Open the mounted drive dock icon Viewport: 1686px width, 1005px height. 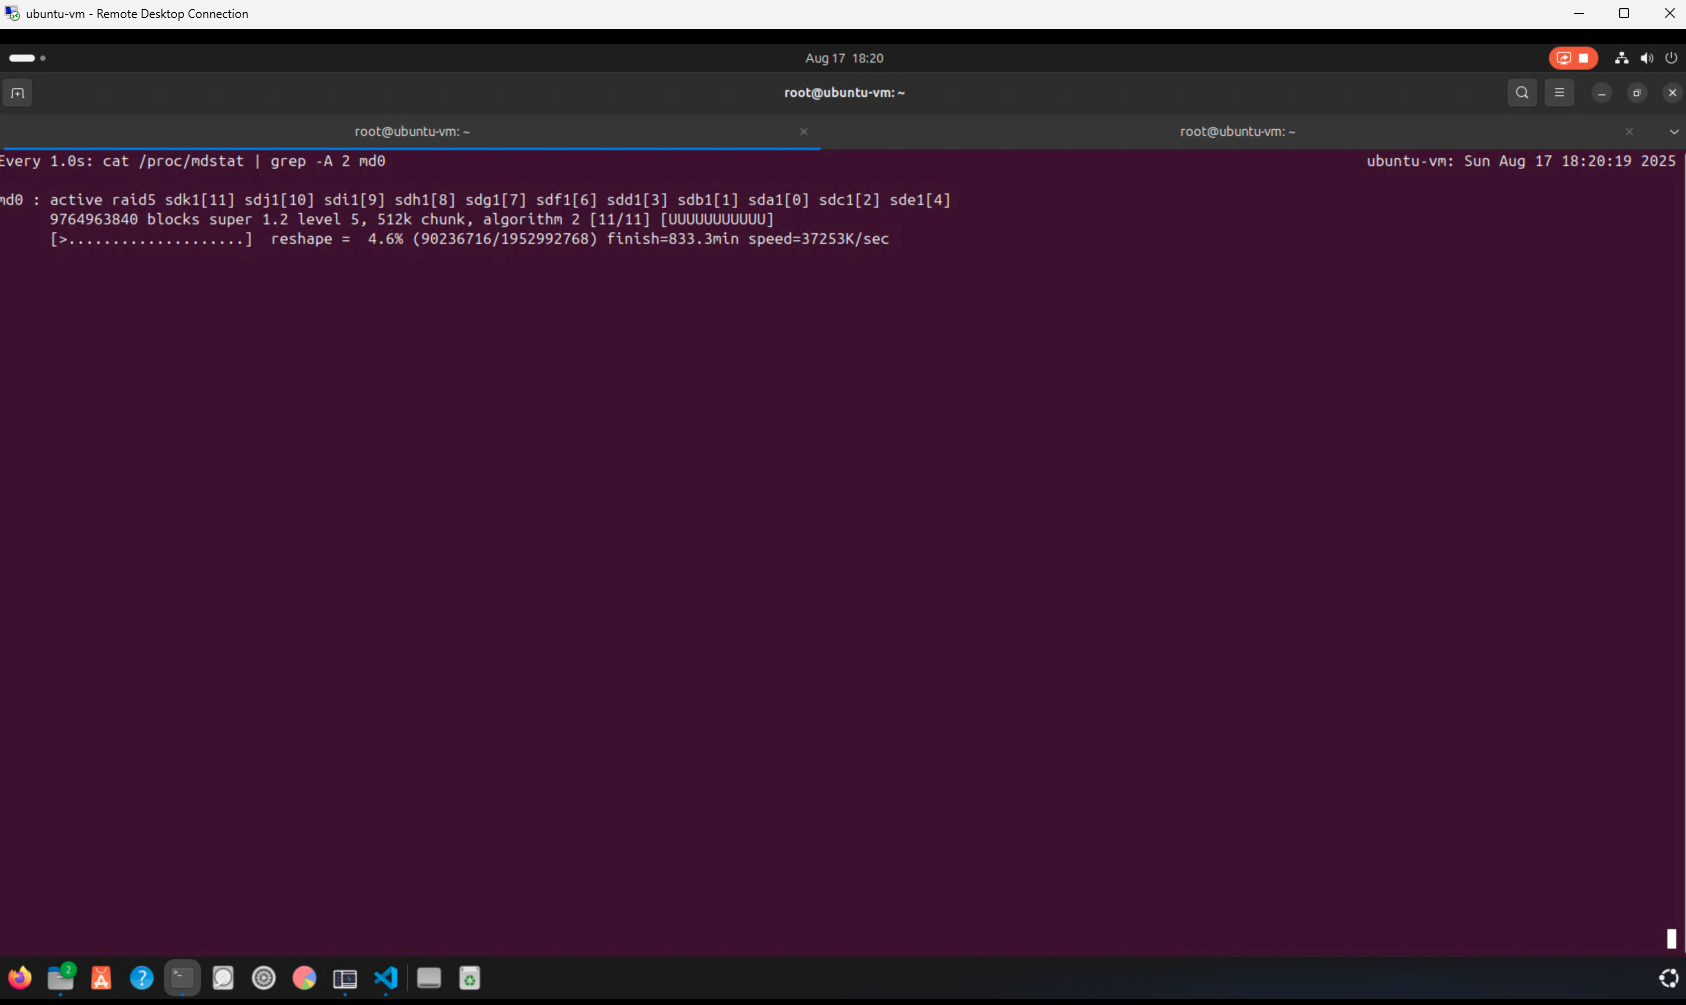429,978
